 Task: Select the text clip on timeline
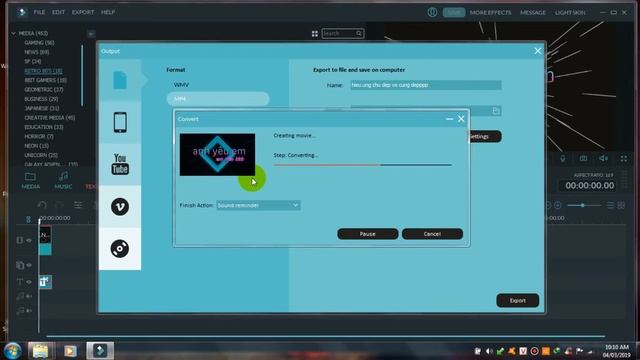(x=45, y=282)
